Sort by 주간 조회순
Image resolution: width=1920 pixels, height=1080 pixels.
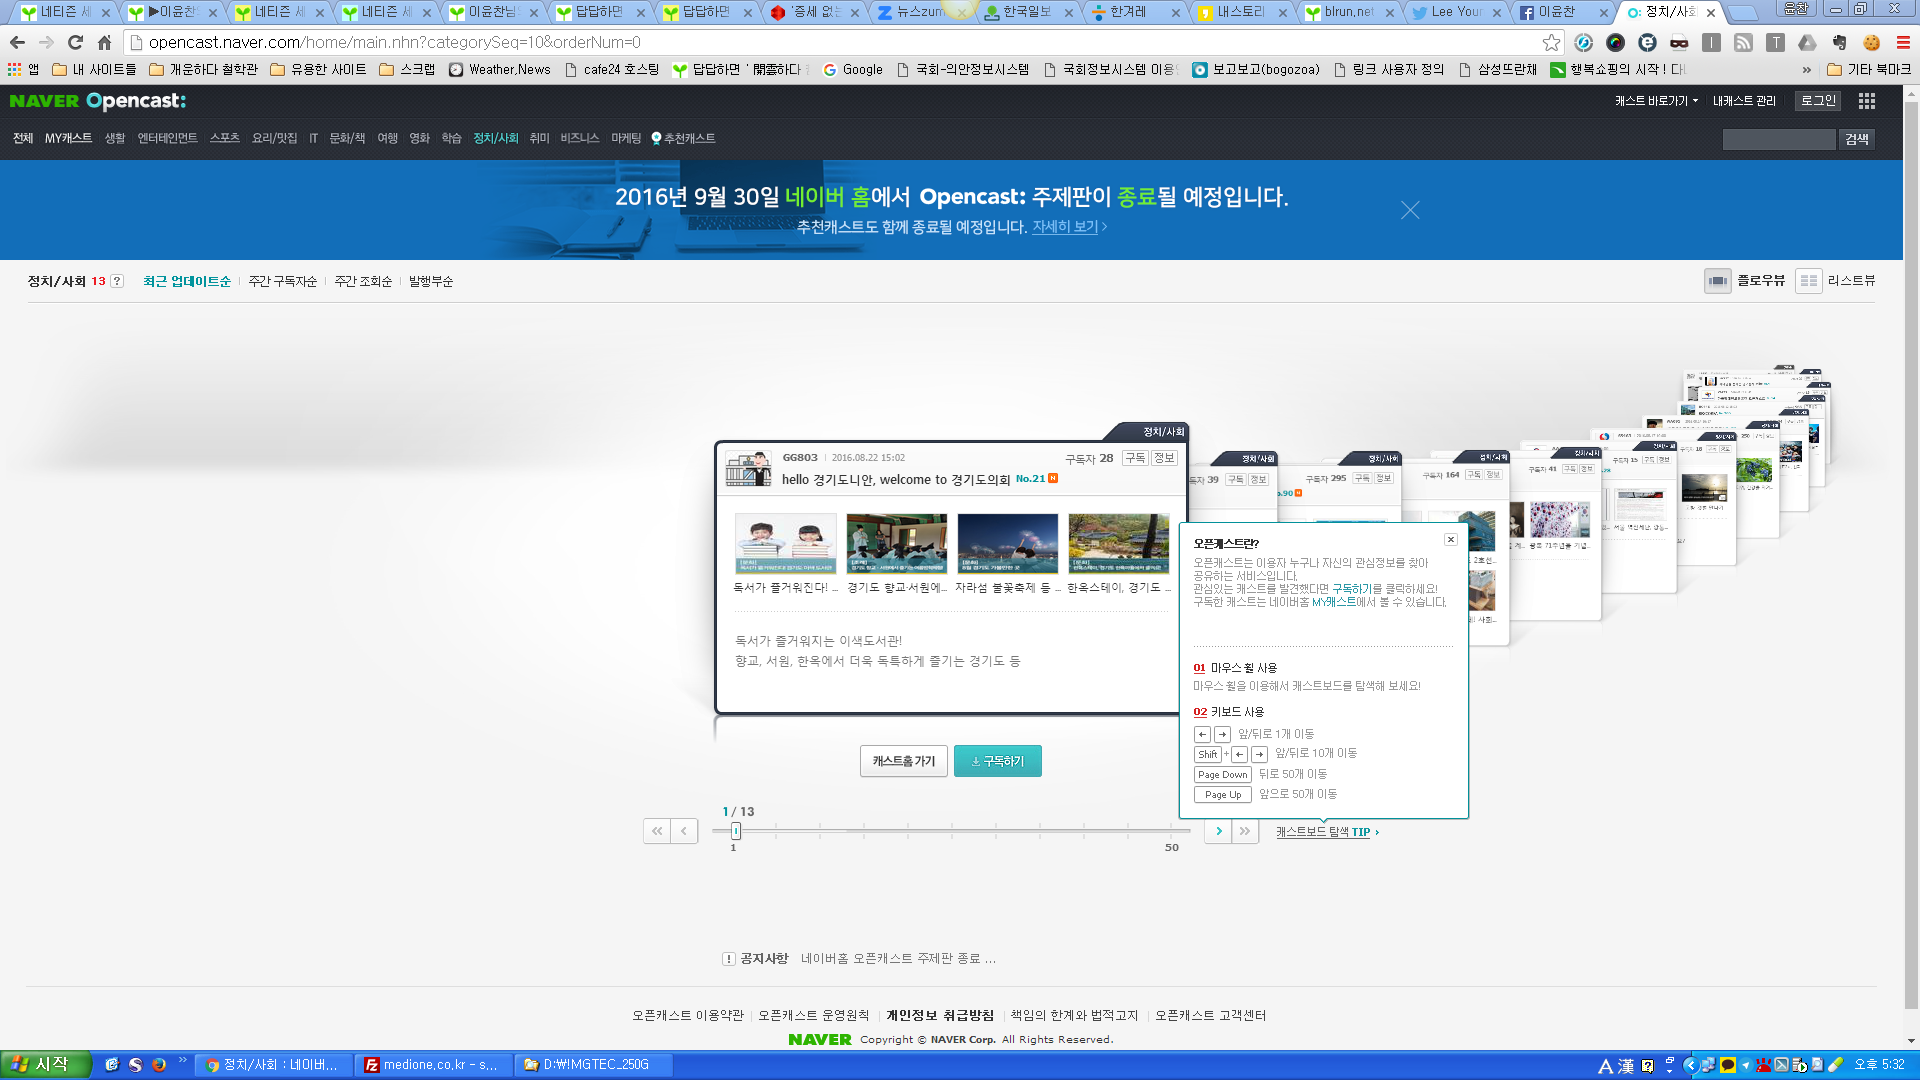(x=363, y=281)
